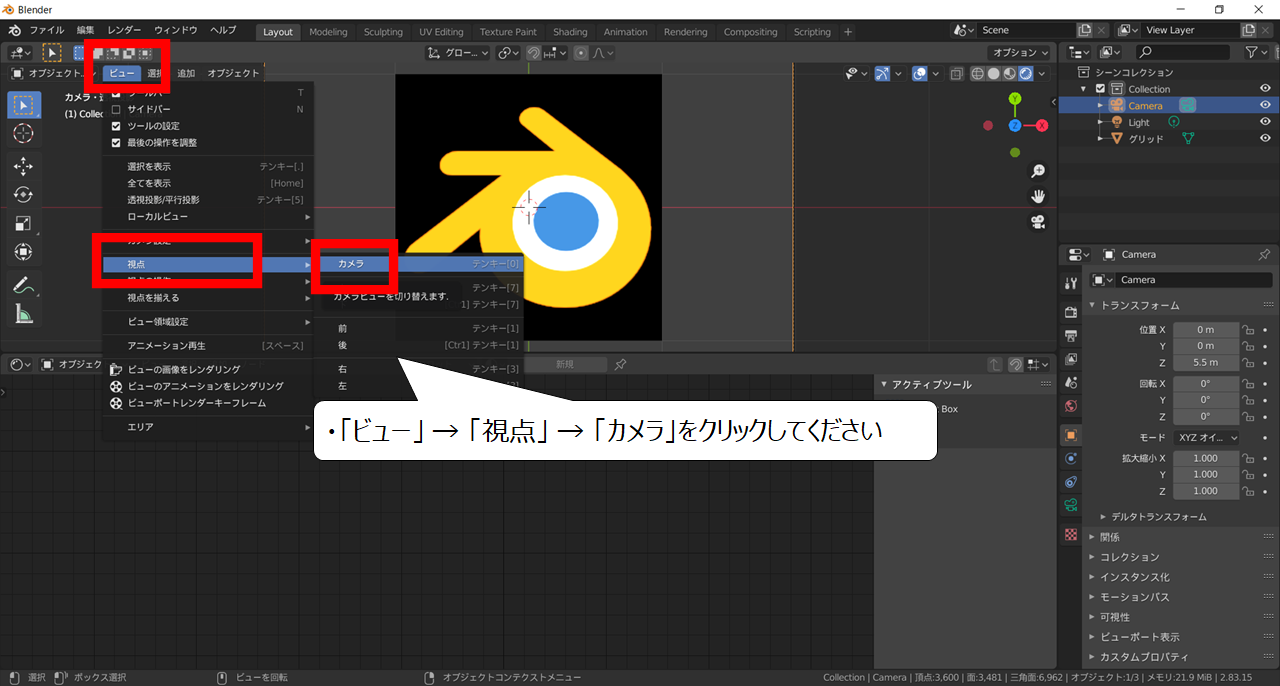
Task: Open the Physics properties tab icon
Action: [1071, 459]
